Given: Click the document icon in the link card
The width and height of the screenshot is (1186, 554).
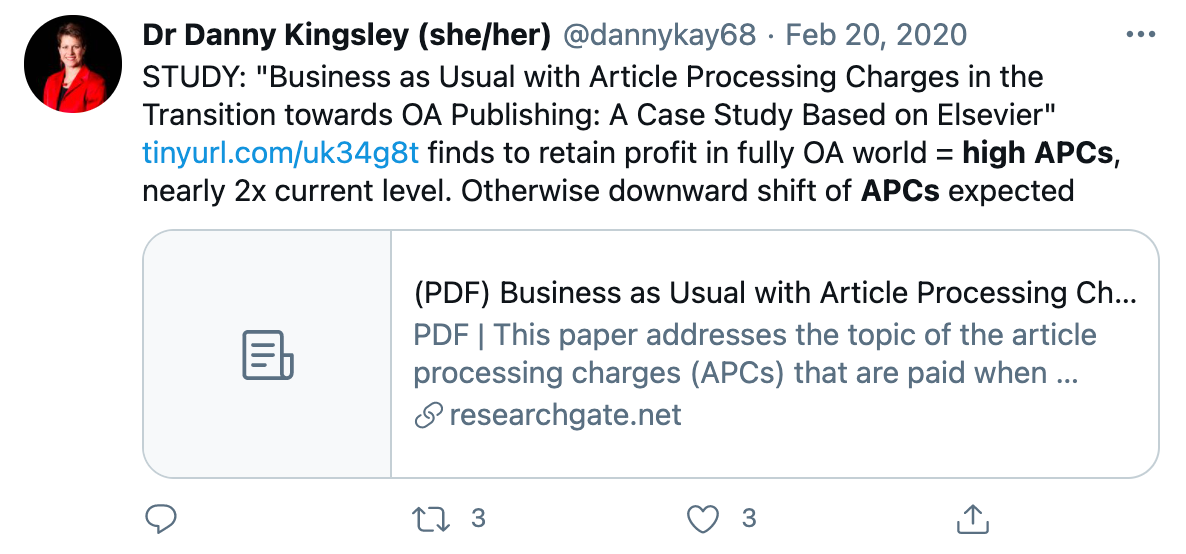Looking at the screenshot, I should [x=267, y=354].
